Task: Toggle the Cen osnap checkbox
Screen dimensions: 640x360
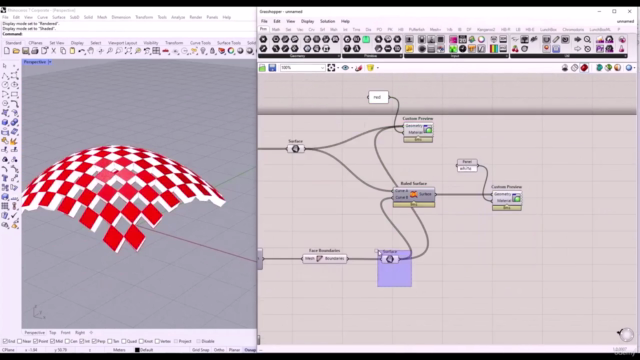Action: click(67, 341)
